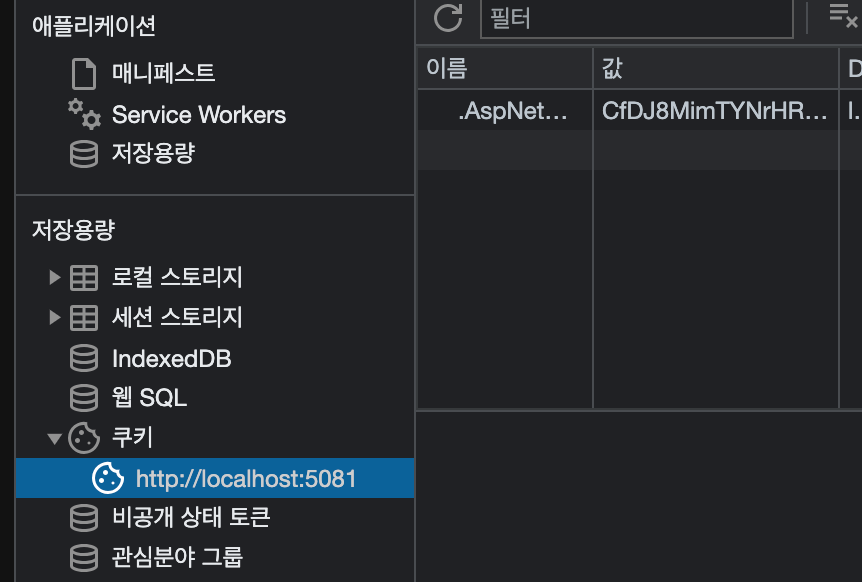Open the 매니페스트 item
Viewport: 862px width, 582px height.
(163, 73)
